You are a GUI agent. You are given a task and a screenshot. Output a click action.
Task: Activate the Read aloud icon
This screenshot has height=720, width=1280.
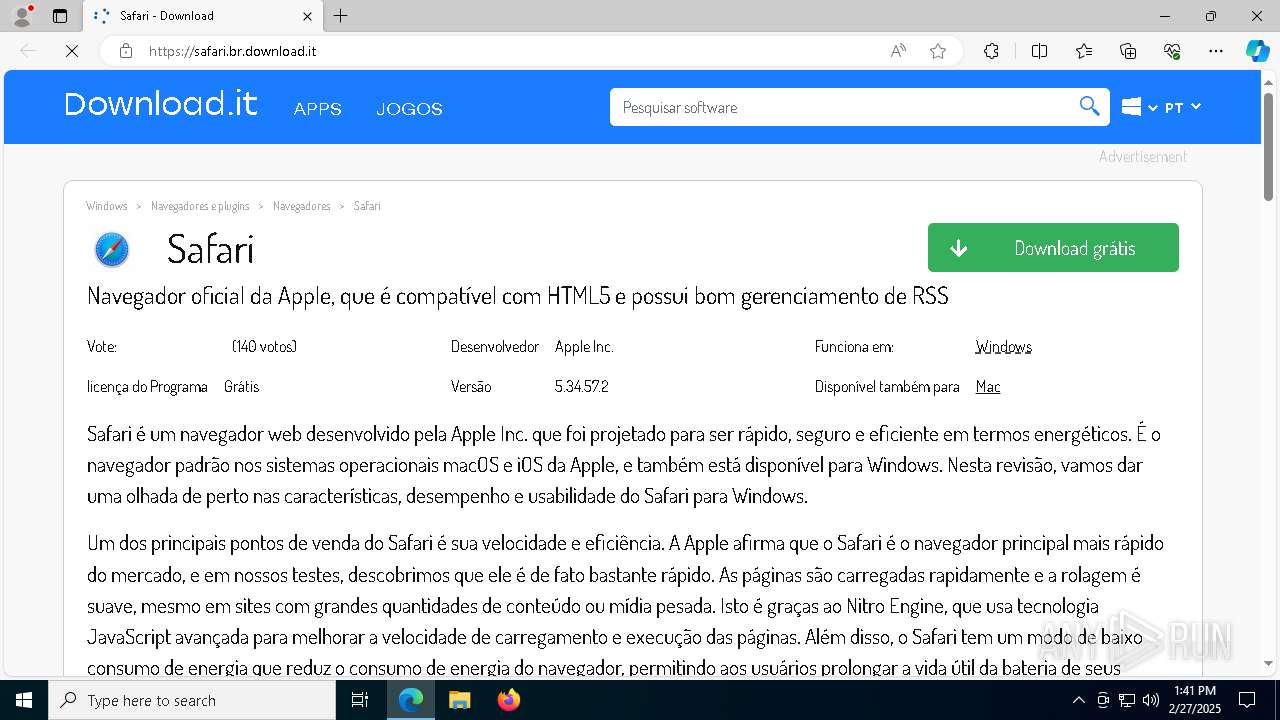(898, 51)
